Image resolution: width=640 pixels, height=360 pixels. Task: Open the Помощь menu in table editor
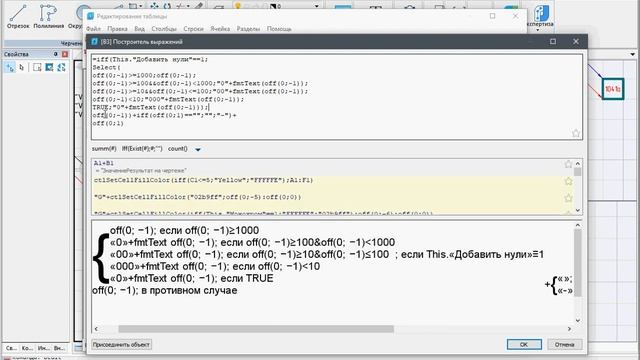[279, 29]
